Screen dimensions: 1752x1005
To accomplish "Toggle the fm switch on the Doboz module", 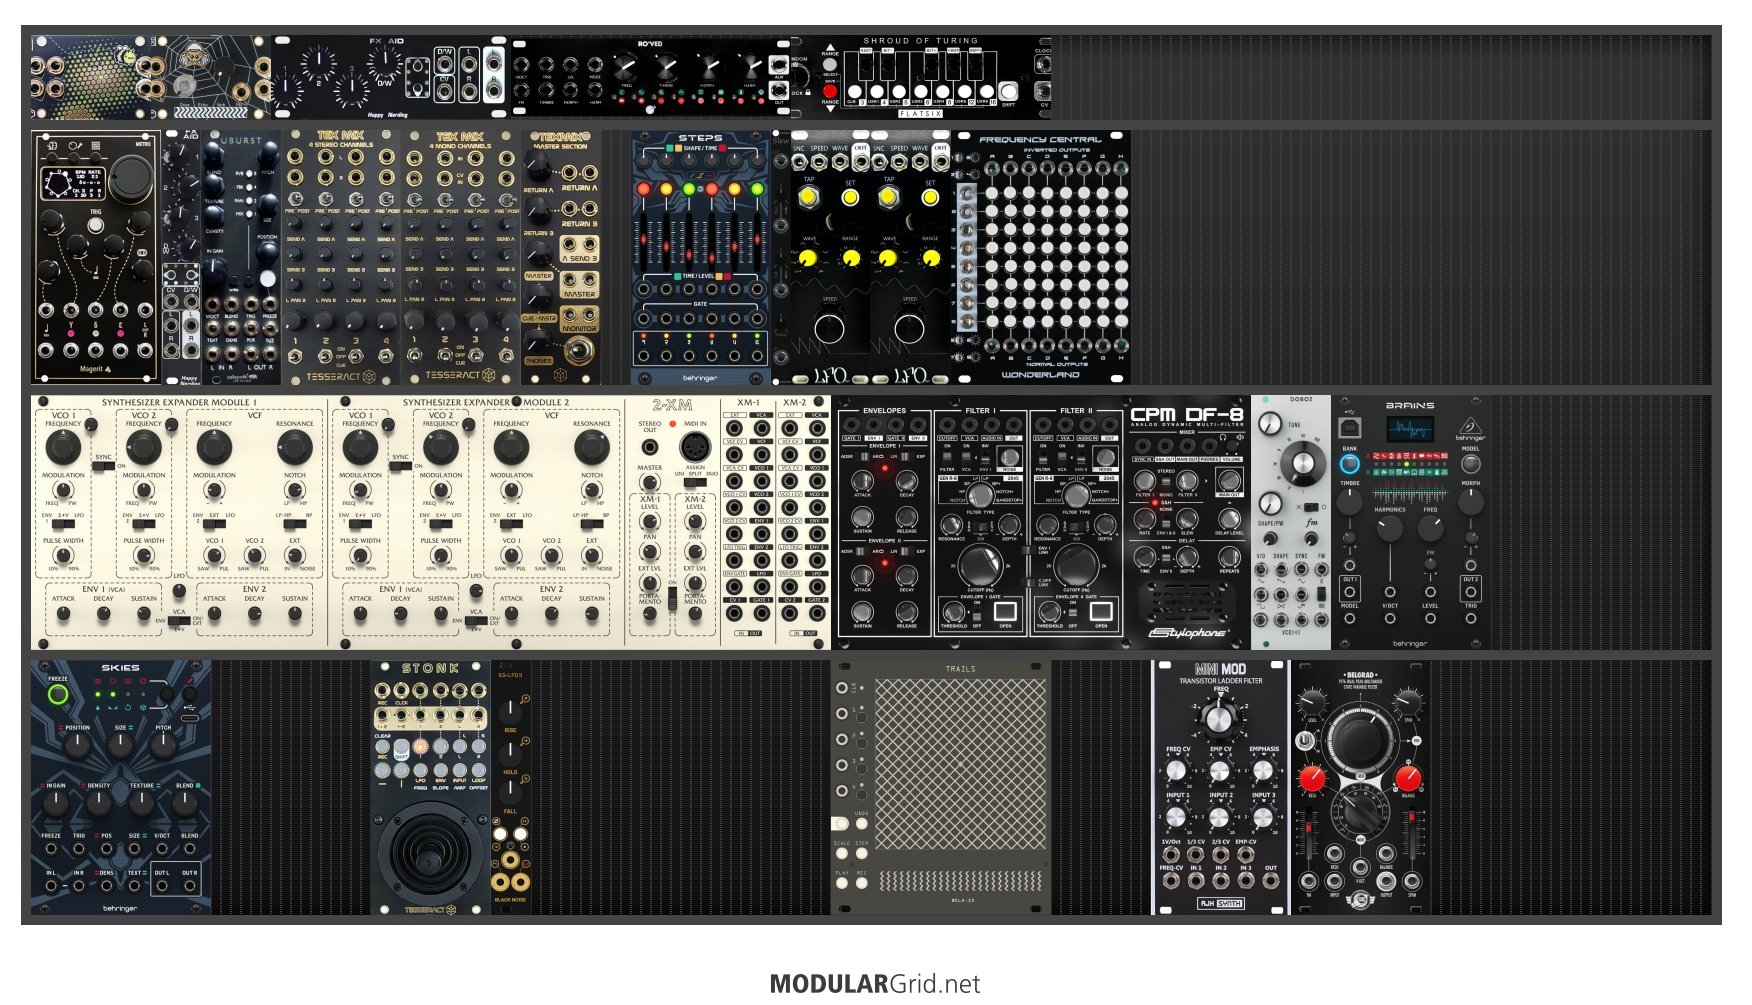I will pyautogui.click(x=1311, y=507).
